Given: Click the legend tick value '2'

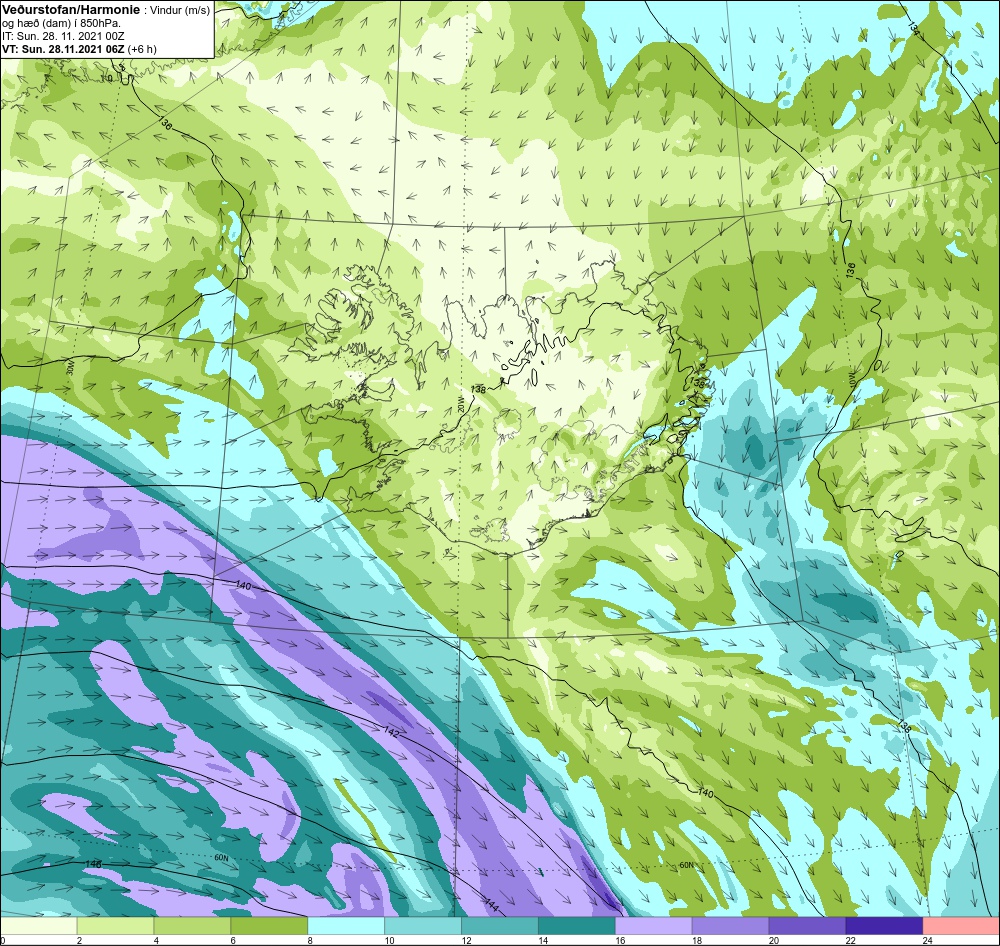Looking at the screenshot, I should tap(79, 940).
